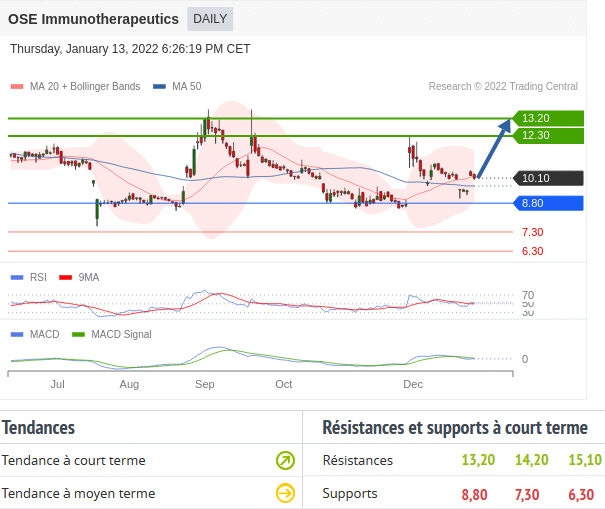The height and width of the screenshot is (509, 605).
Task: Click yellow right arrow medium-term trend icon
Action: pos(285,493)
